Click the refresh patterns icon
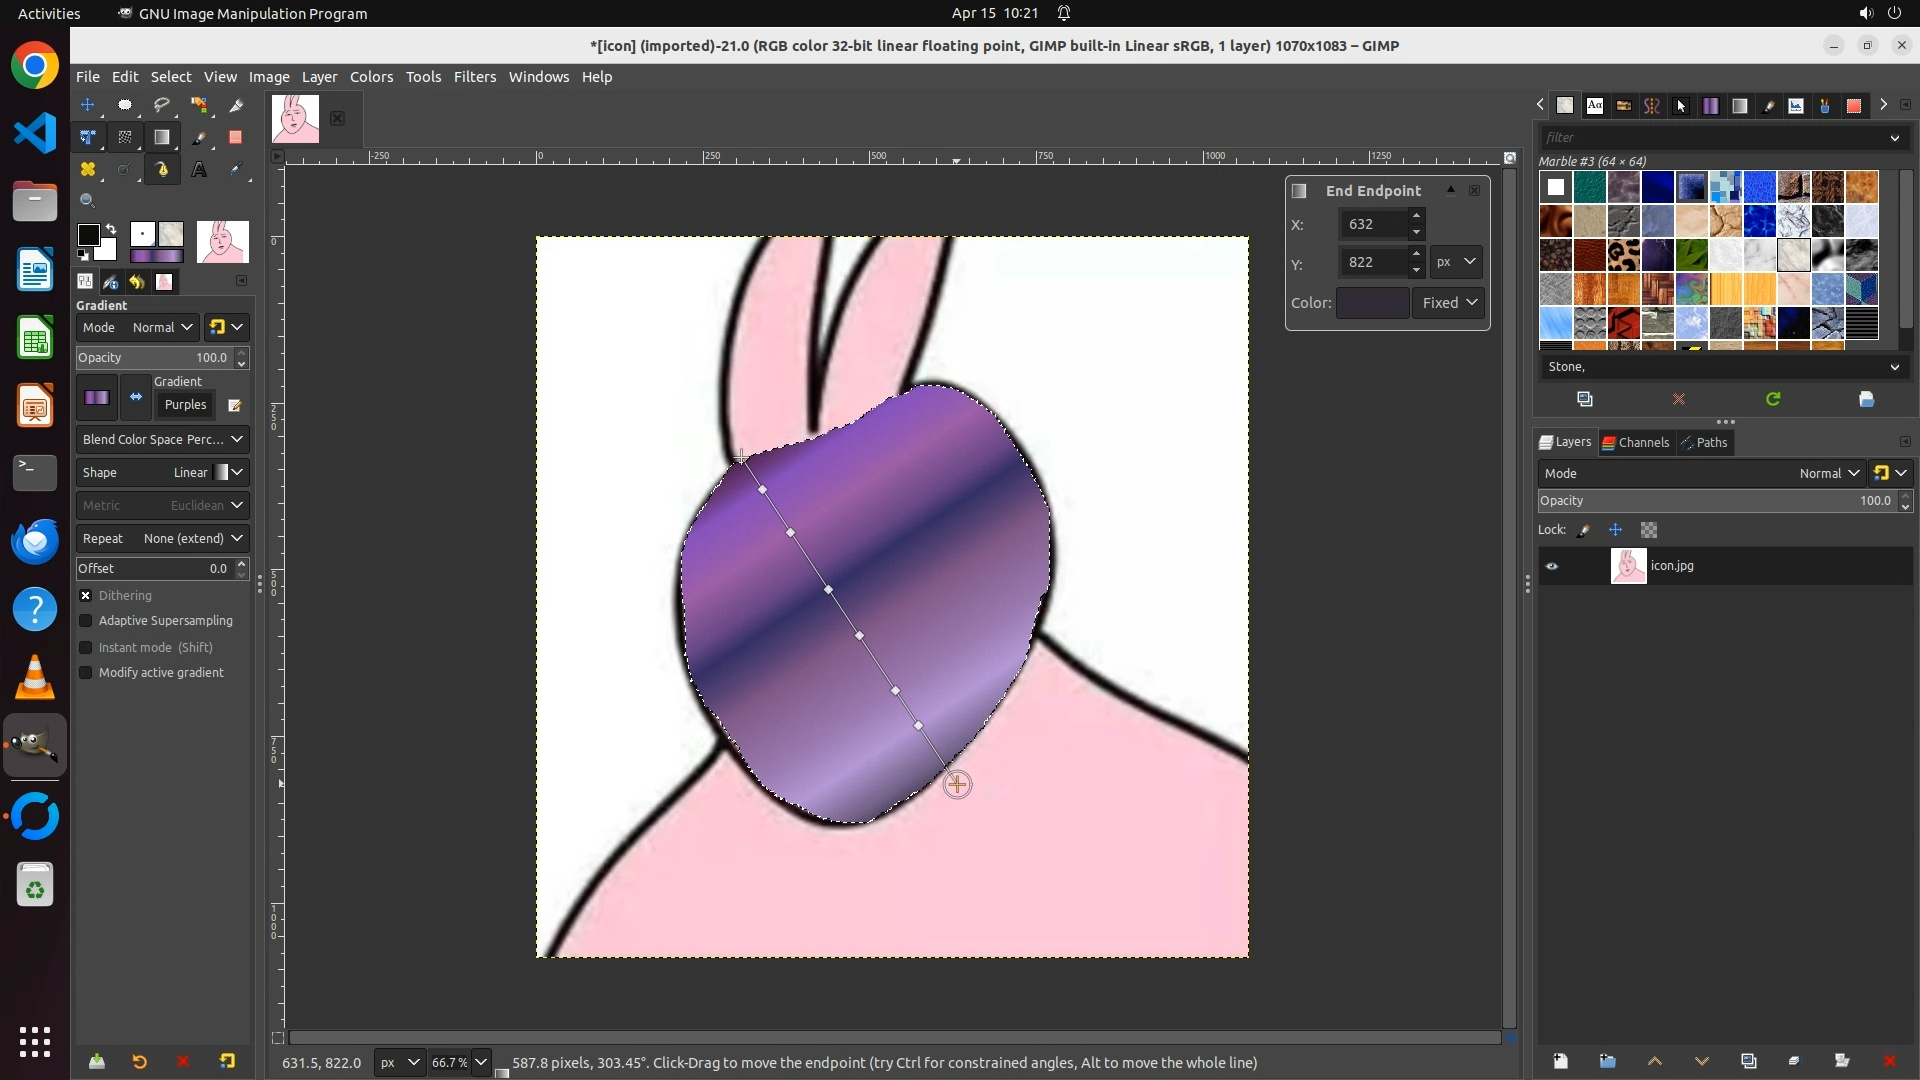The width and height of the screenshot is (1920, 1080). 1773,399
